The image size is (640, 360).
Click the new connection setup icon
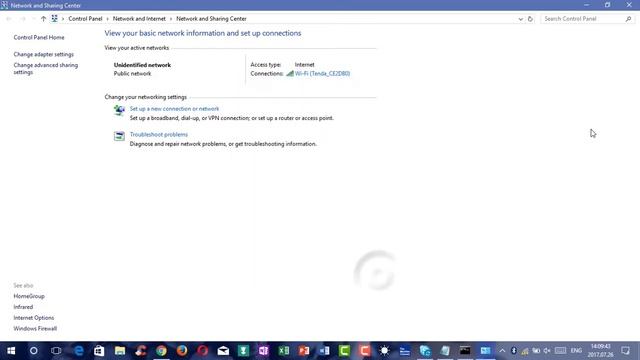pos(119,110)
